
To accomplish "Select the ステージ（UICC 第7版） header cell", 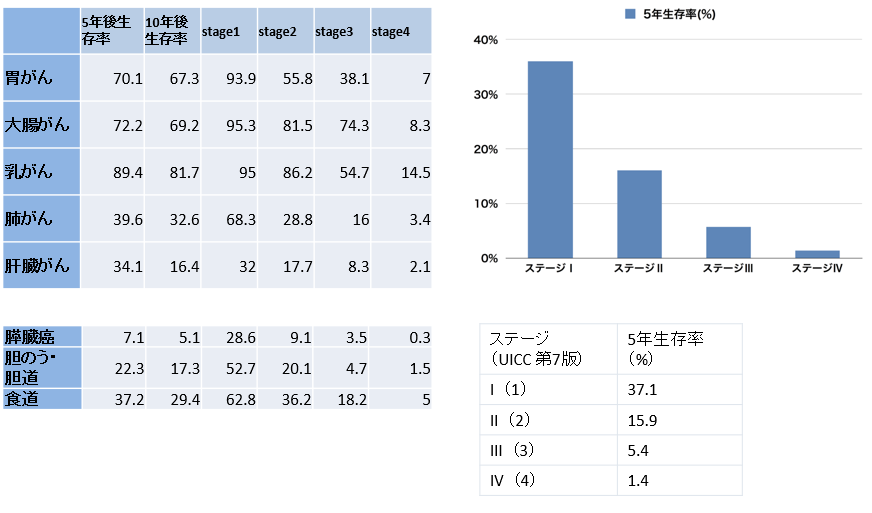I will tap(548, 349).
